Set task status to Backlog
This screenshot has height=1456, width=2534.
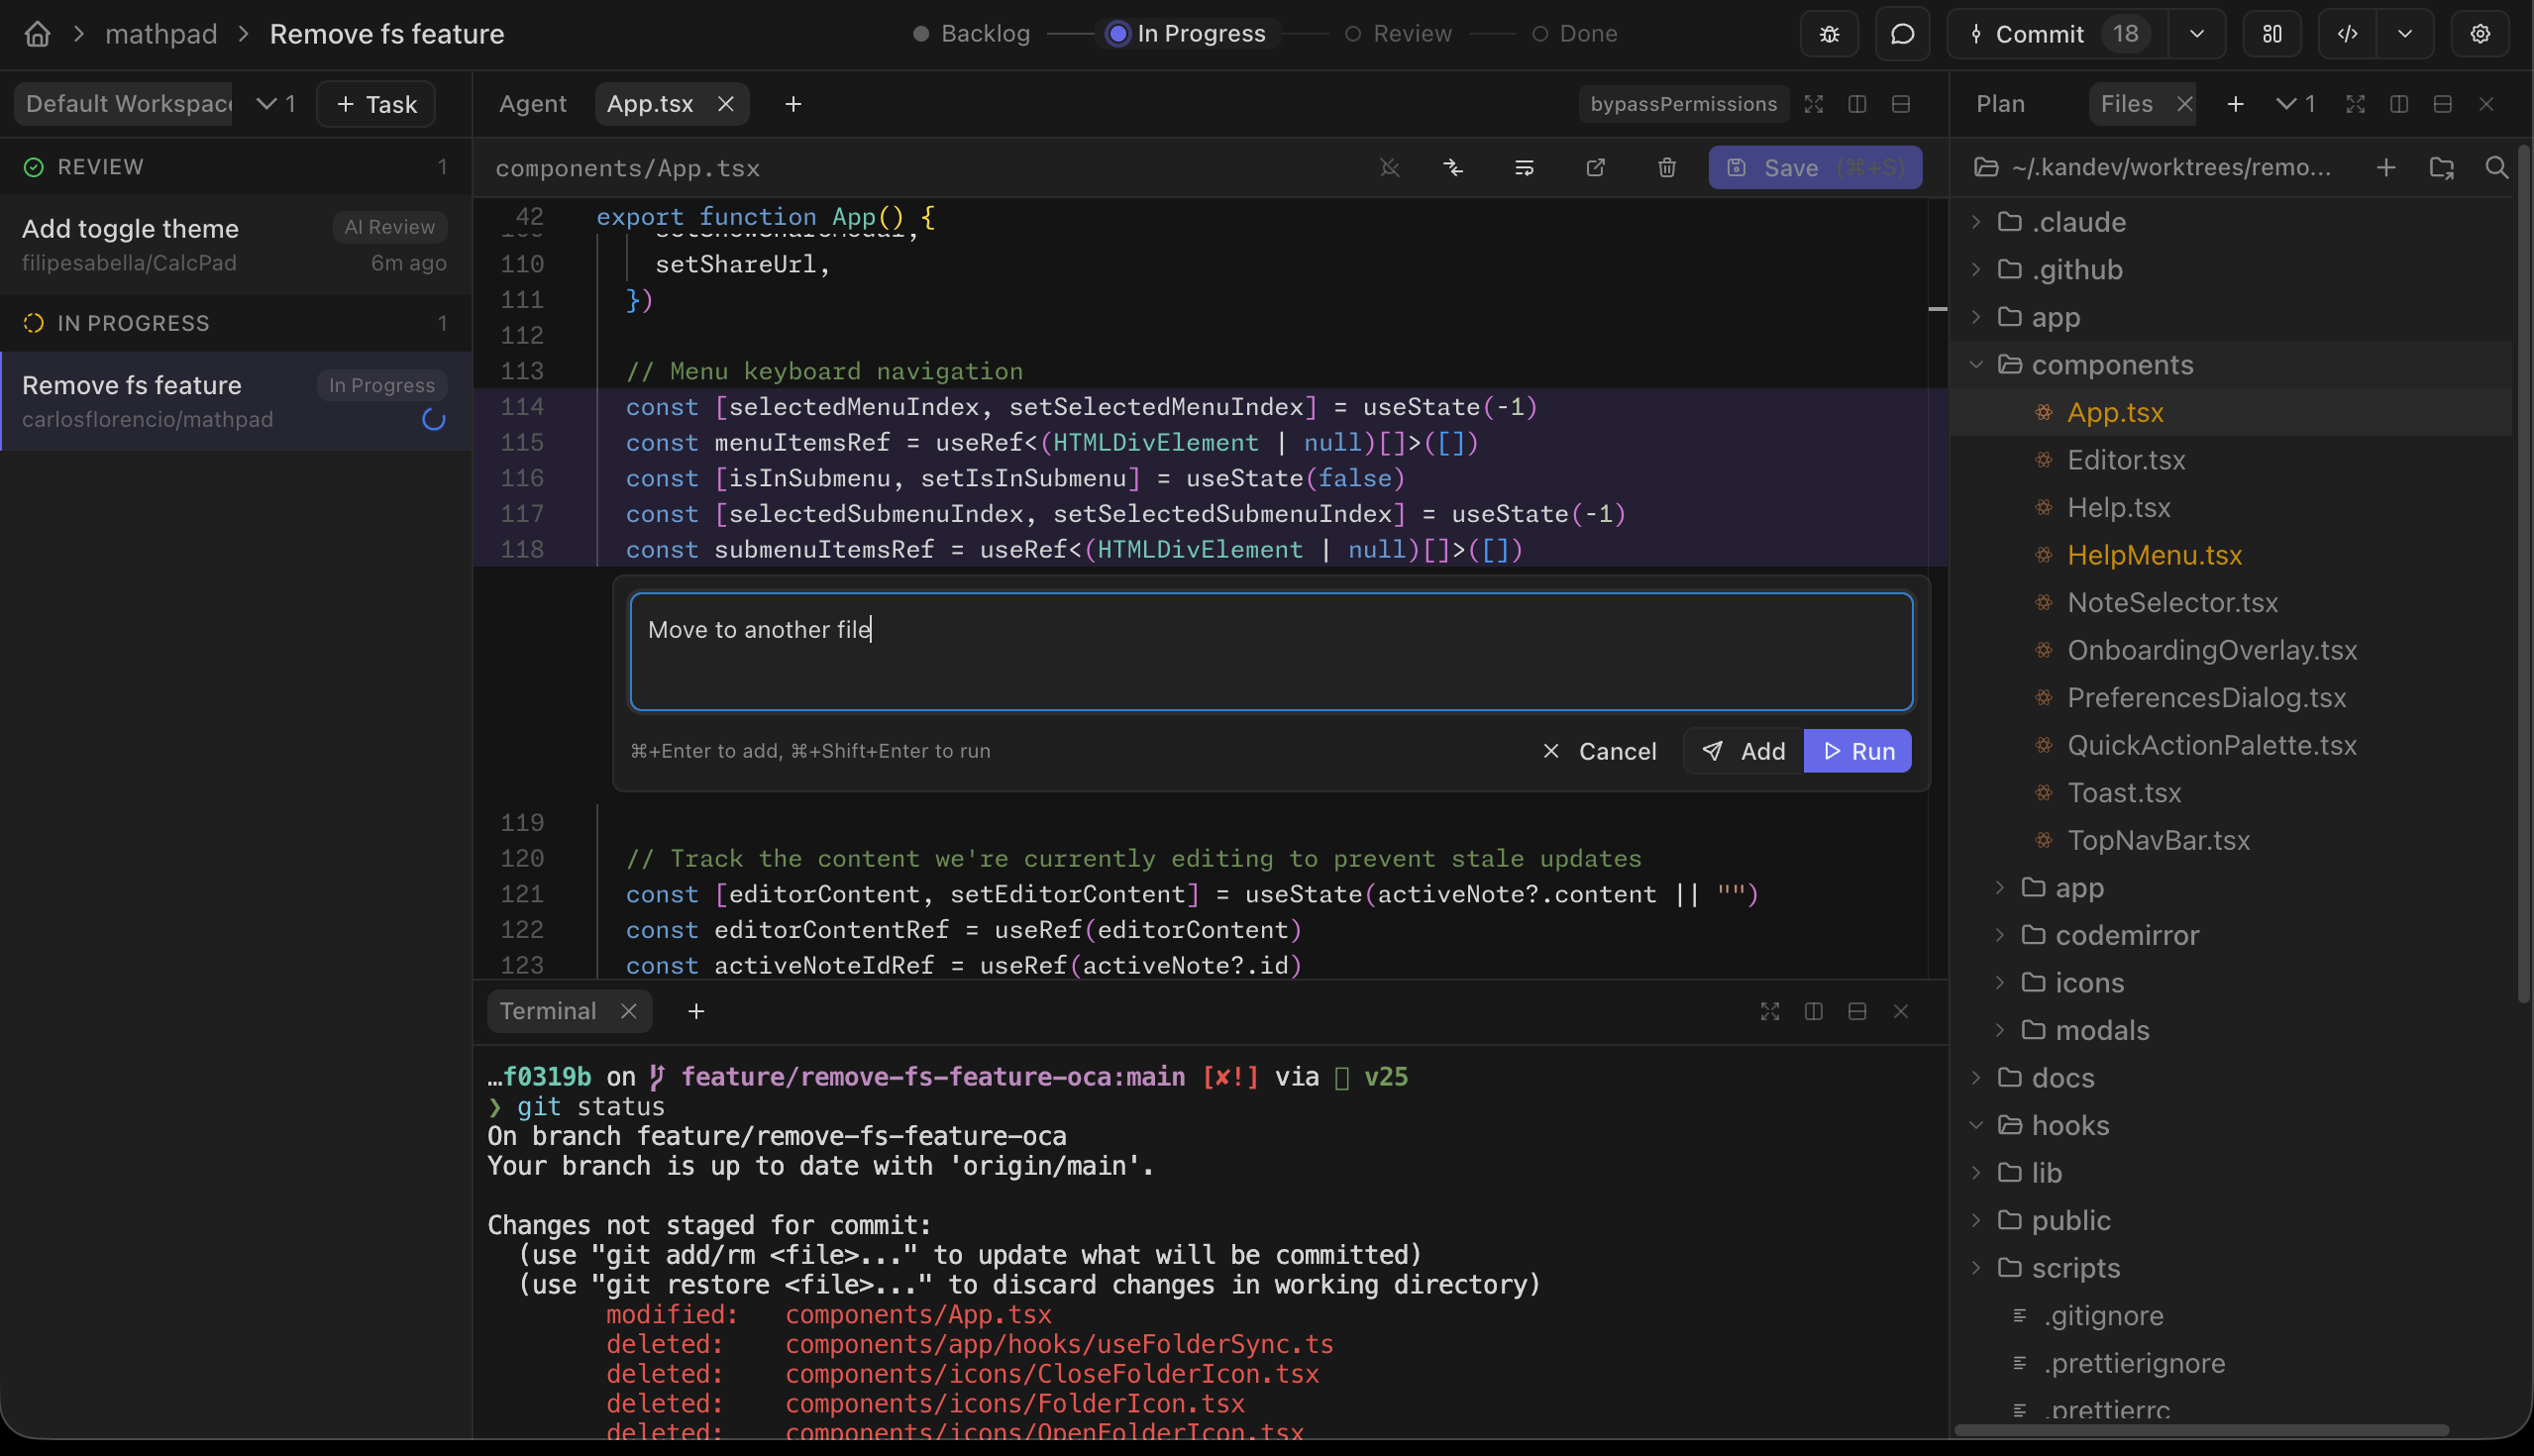point(971,34)
